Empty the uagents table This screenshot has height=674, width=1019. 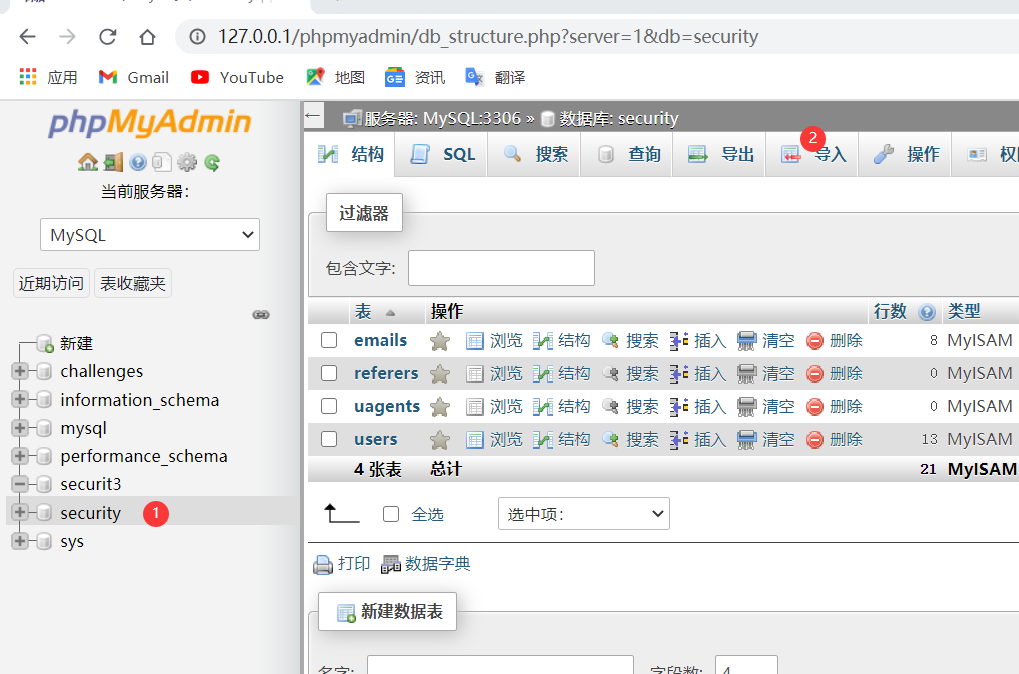(x=766, y=407)
